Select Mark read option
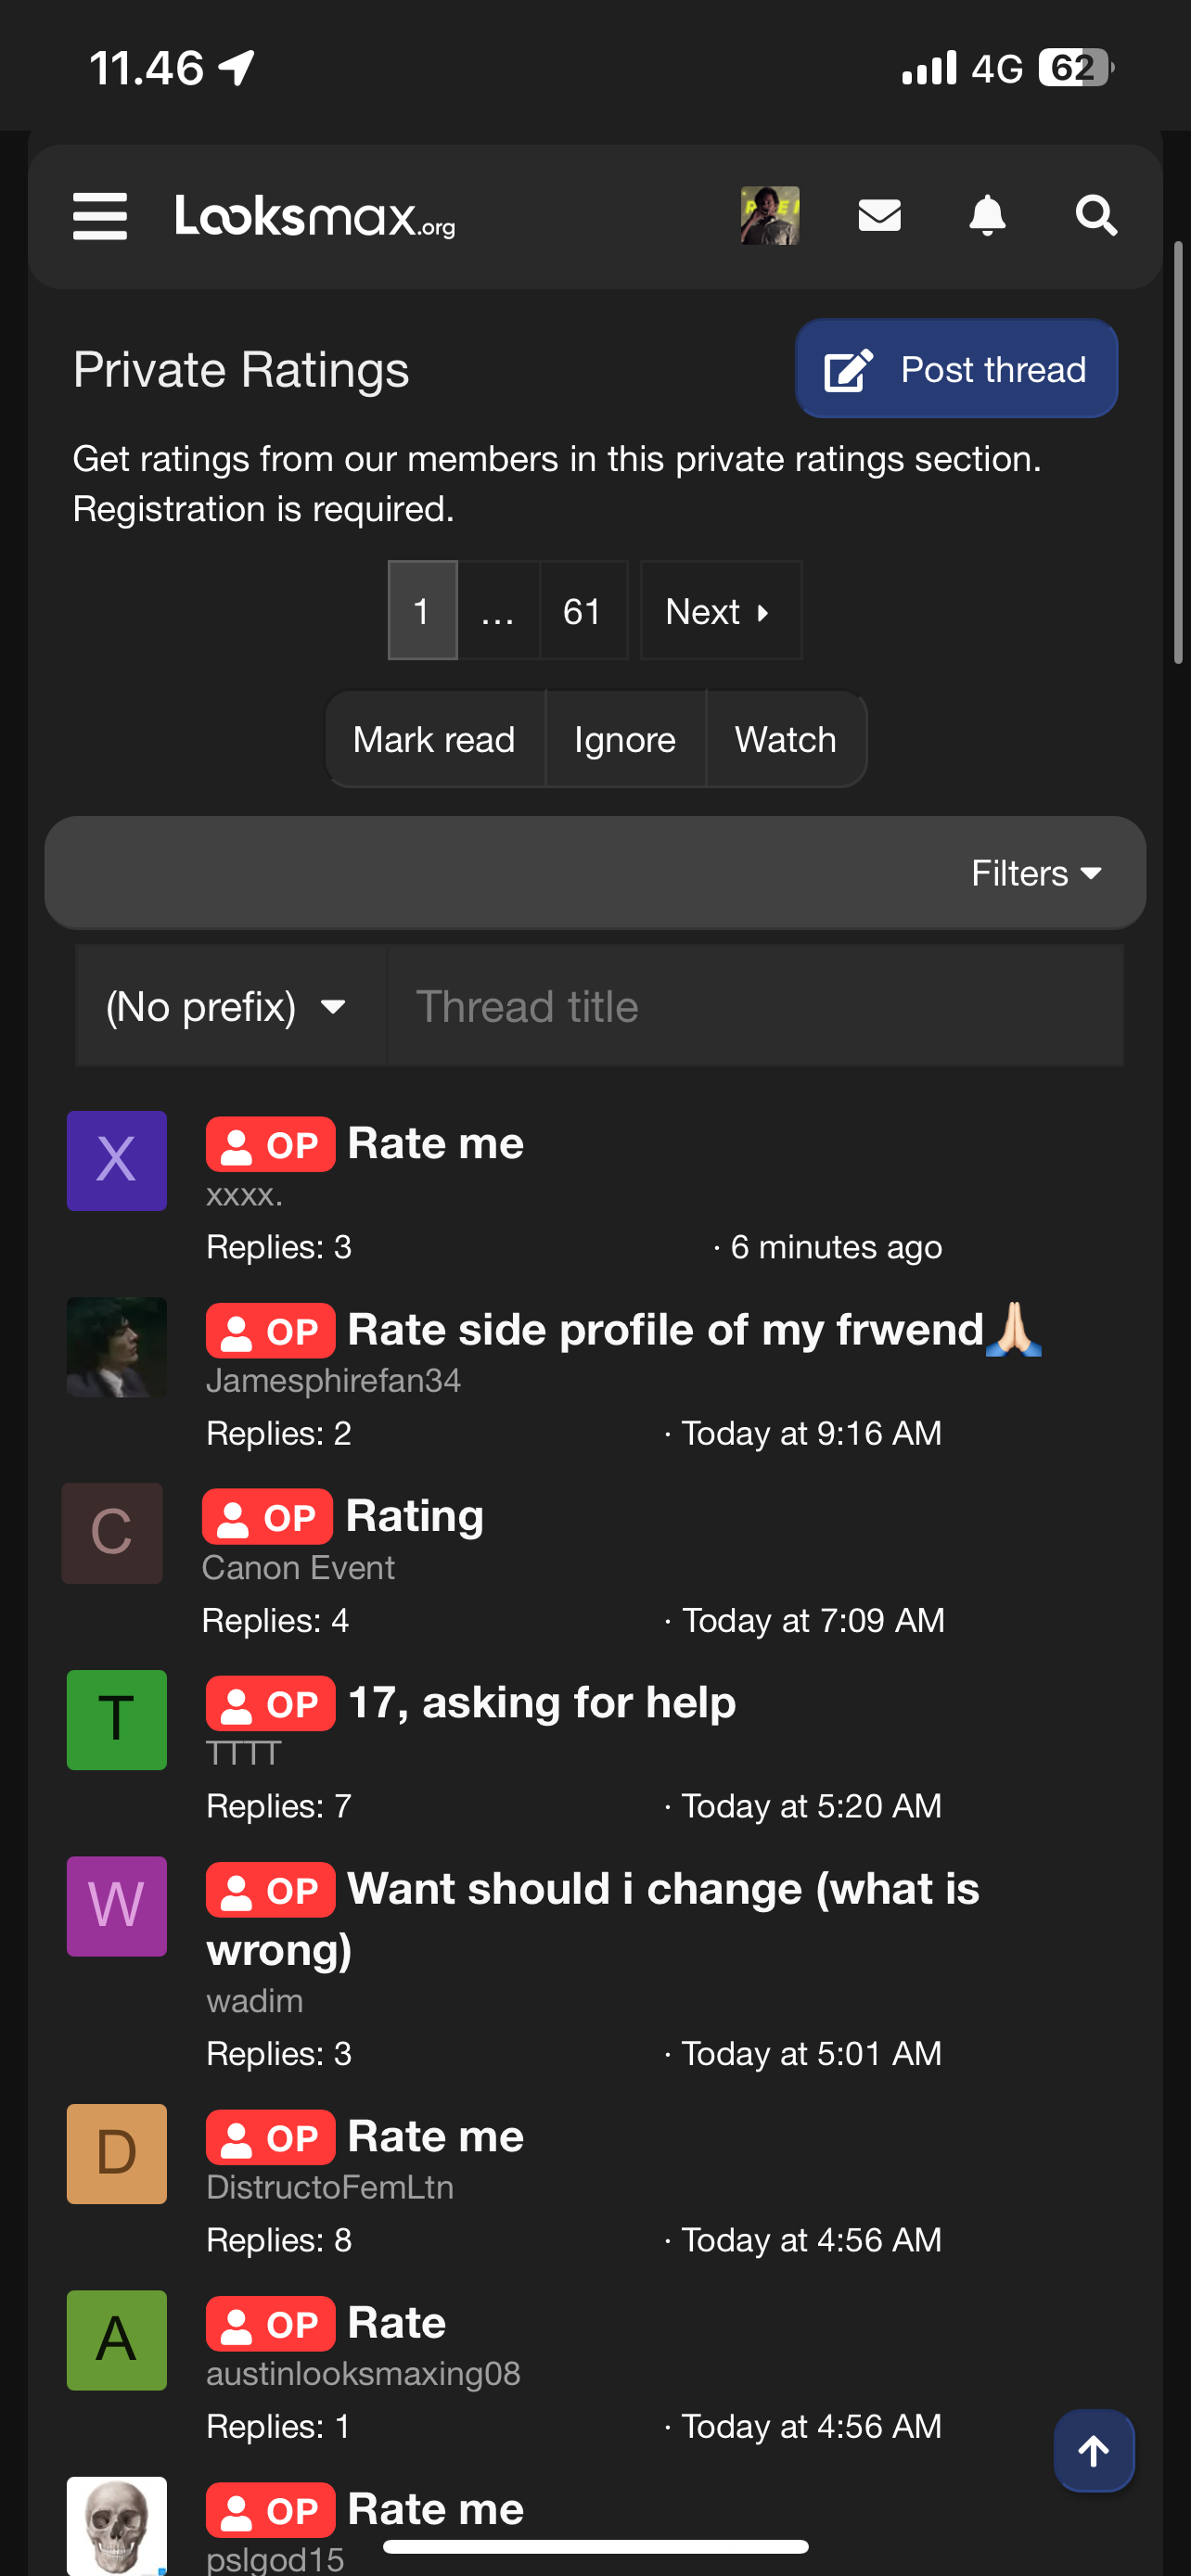Image resolution: width=1191 pixels, height=2576 pixels. click(435, 740)
